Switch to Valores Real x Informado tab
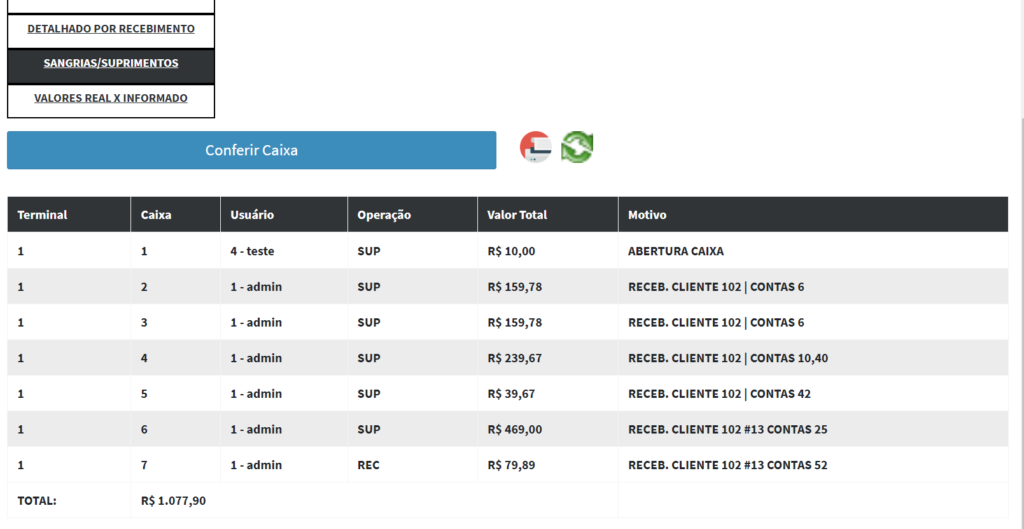 click(111, 99)
